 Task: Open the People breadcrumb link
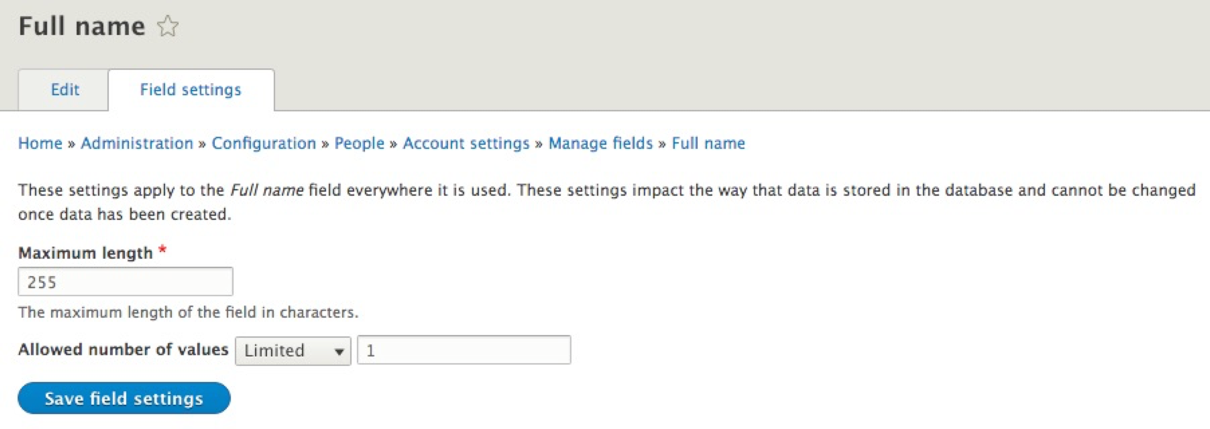[x=359, y=143]
